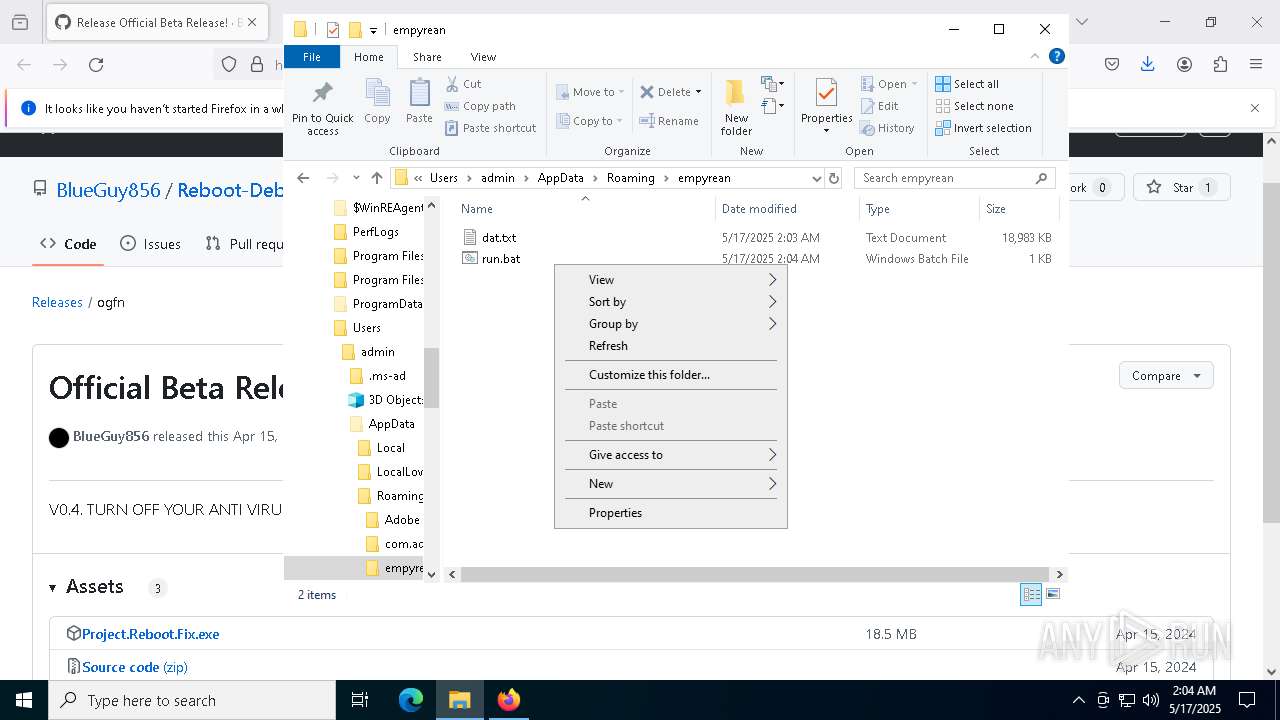Switch to the View ribbon tab
Image resolution: width=1280 pixels, height=720 pixels.
pyautogui.click(x=483, y=57)
